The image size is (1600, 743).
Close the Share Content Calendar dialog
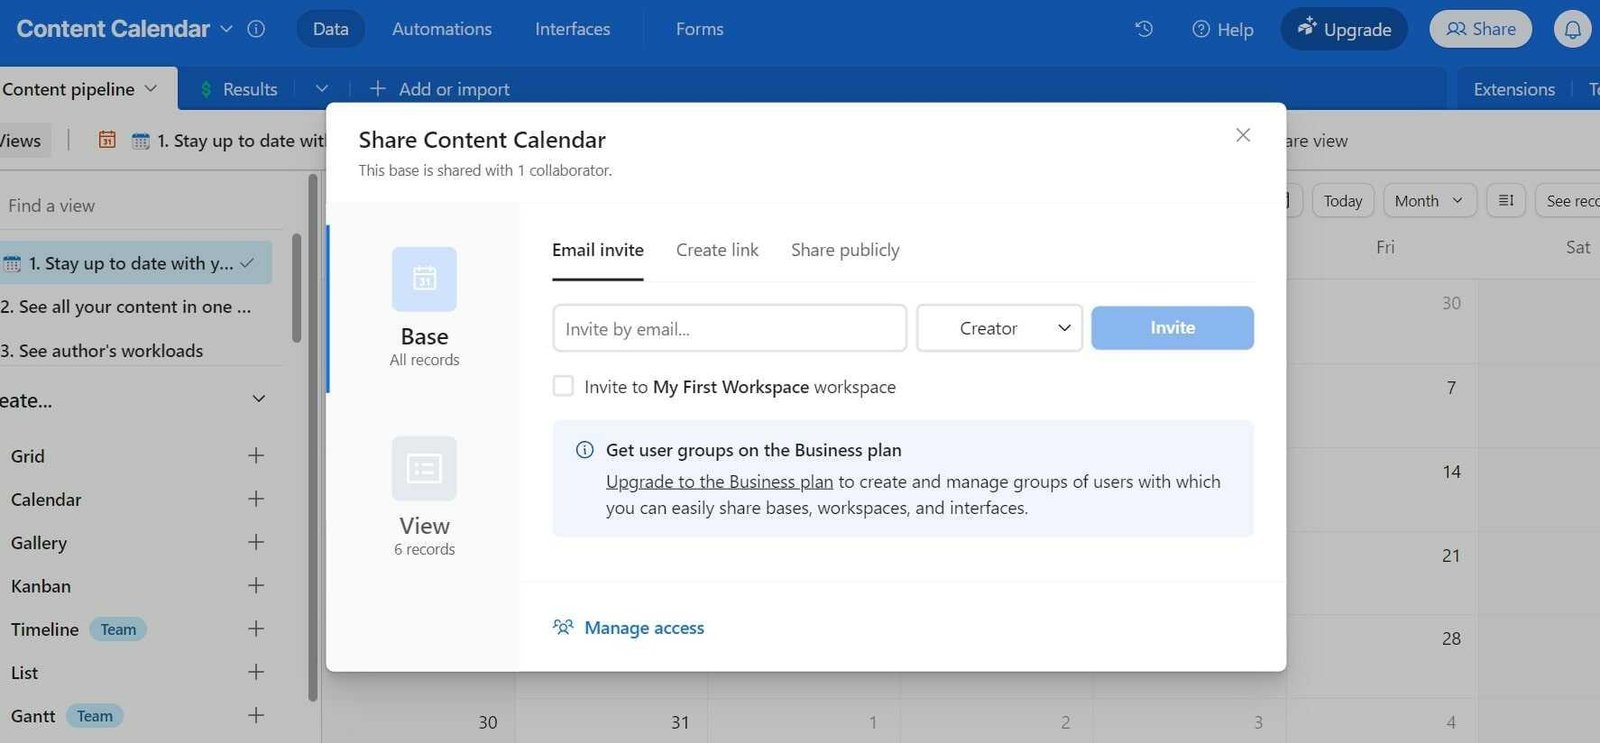tap(1243, 135)
